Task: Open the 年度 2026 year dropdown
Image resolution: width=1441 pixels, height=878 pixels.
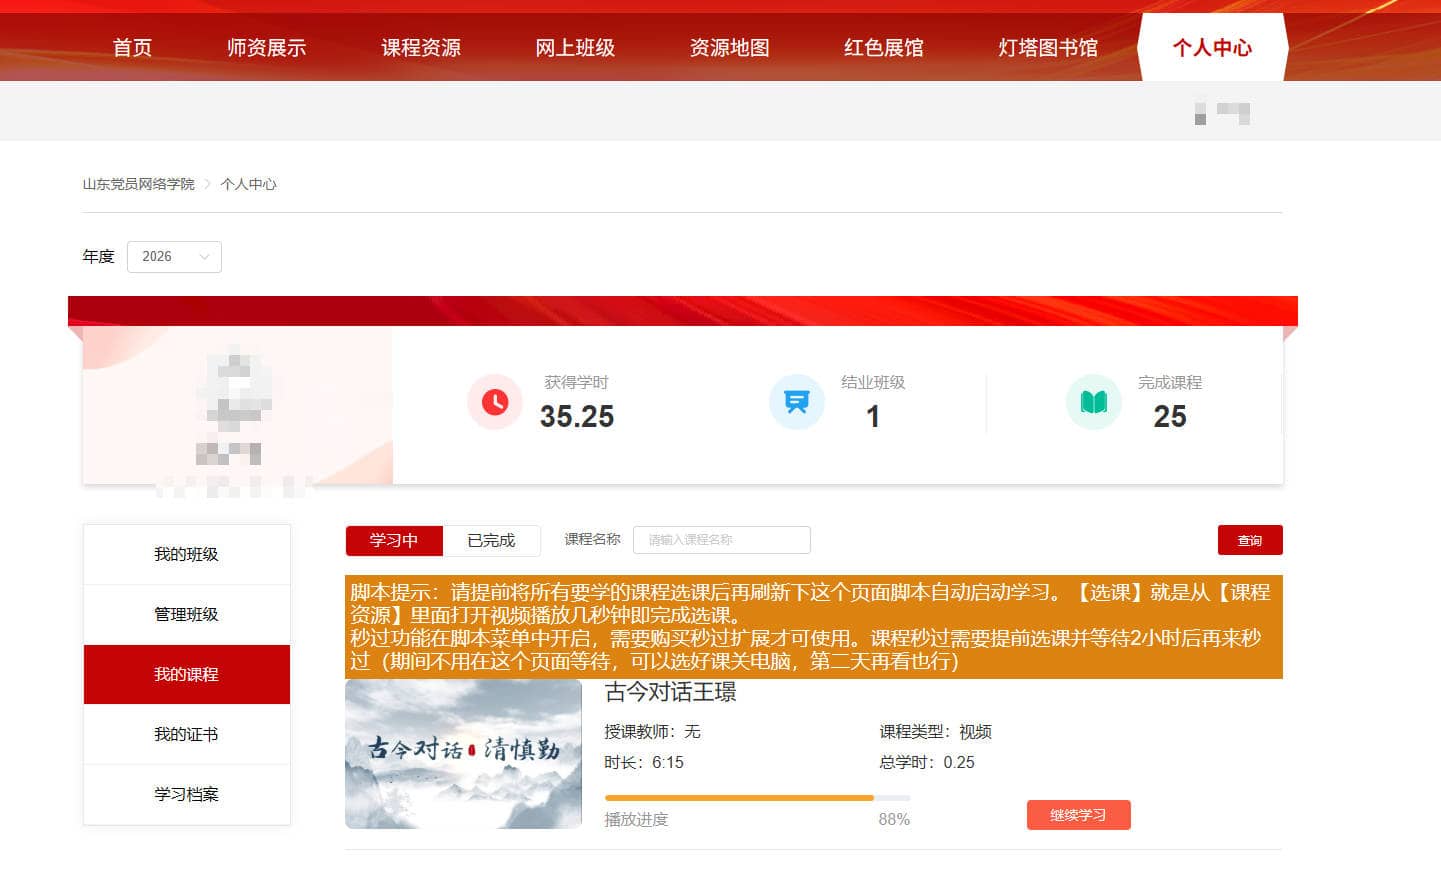Action: 174,257
